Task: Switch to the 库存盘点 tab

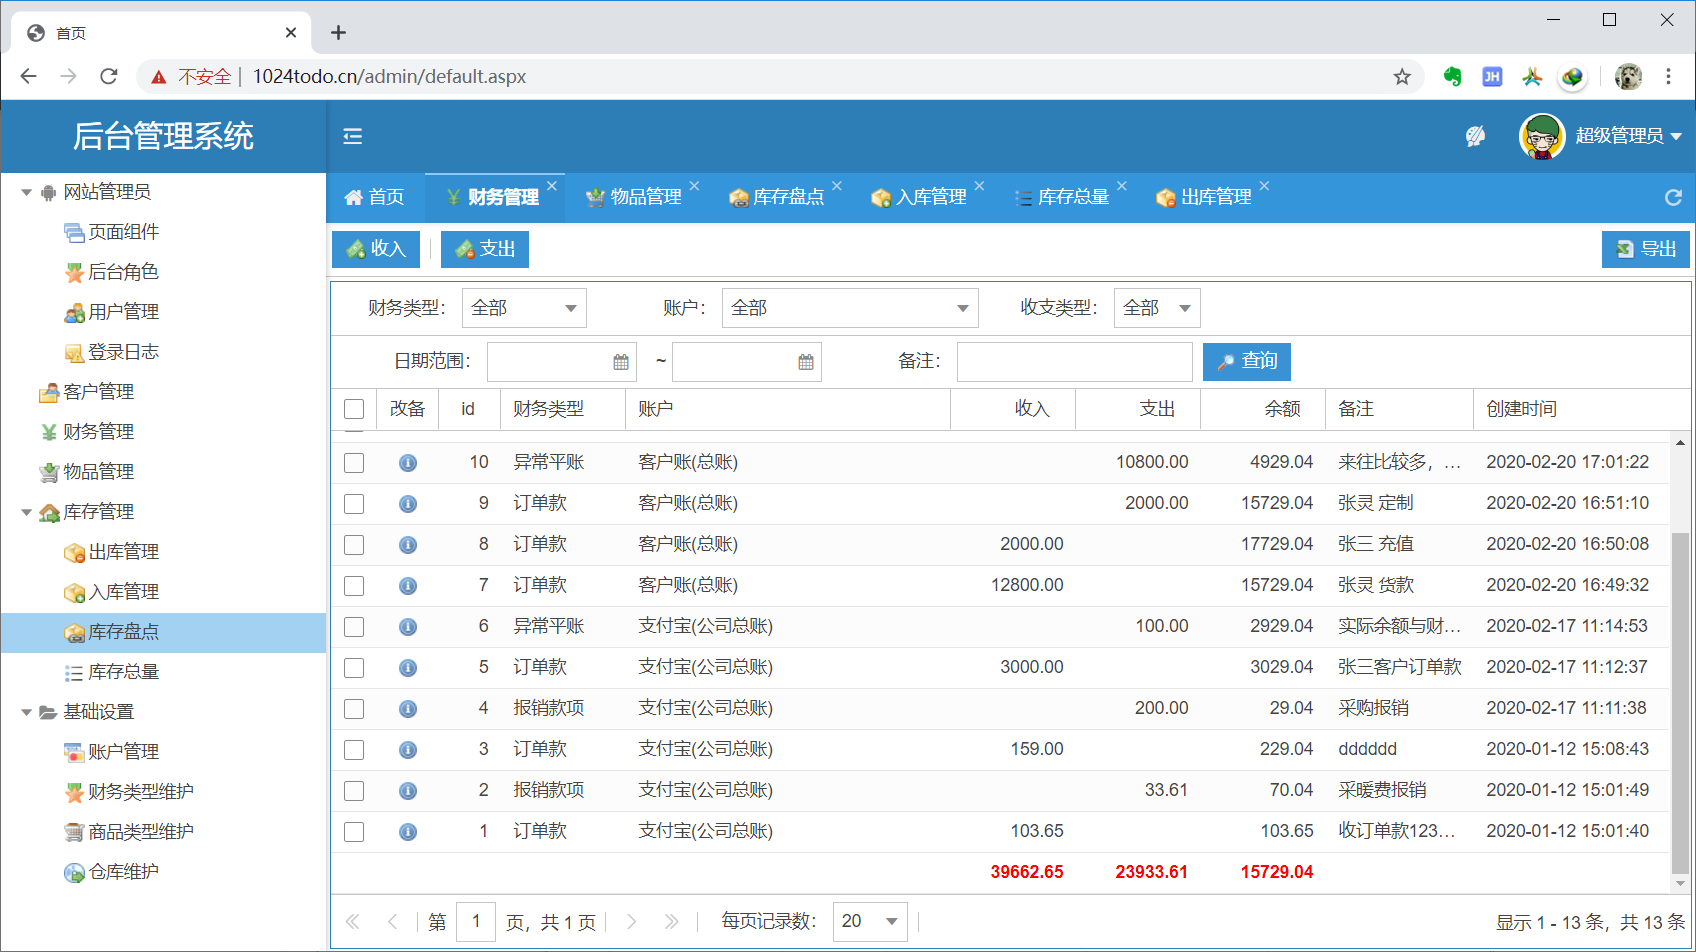Action: 778,197
